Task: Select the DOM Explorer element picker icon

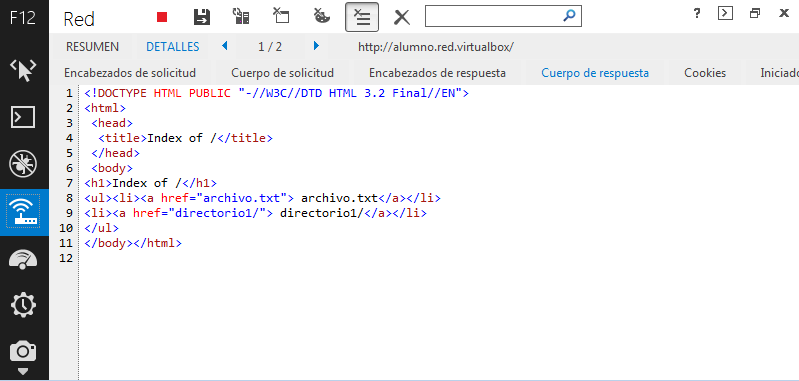Action: point(24,70)
